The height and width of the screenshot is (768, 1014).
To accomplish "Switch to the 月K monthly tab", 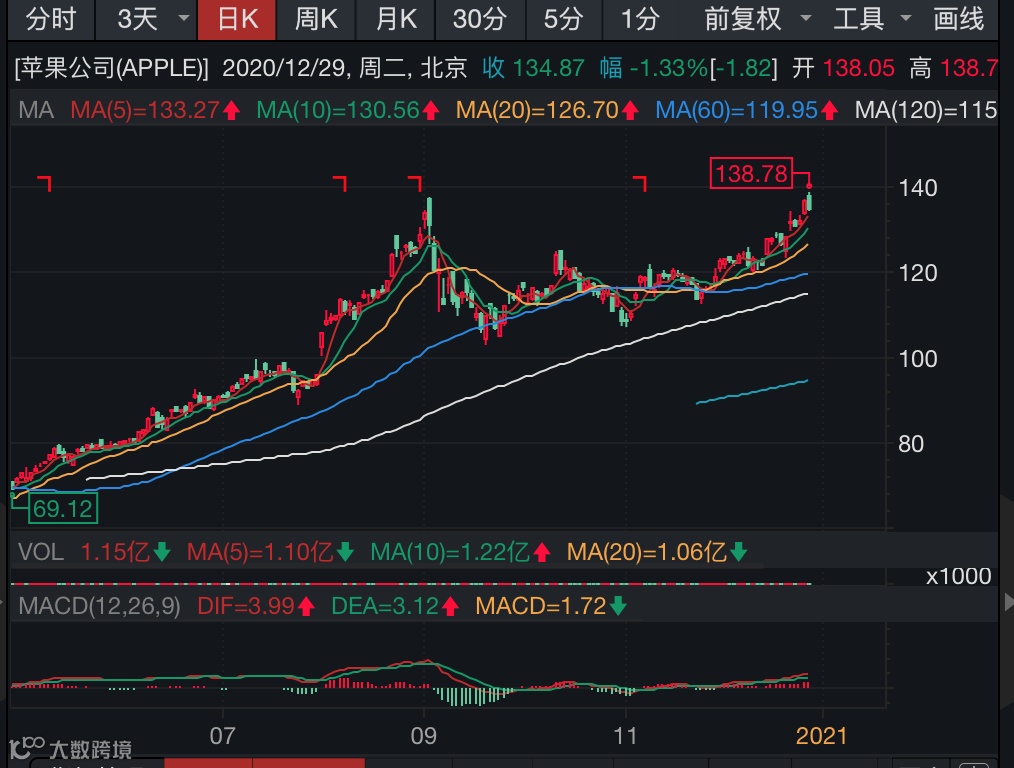I will (396, 19).
